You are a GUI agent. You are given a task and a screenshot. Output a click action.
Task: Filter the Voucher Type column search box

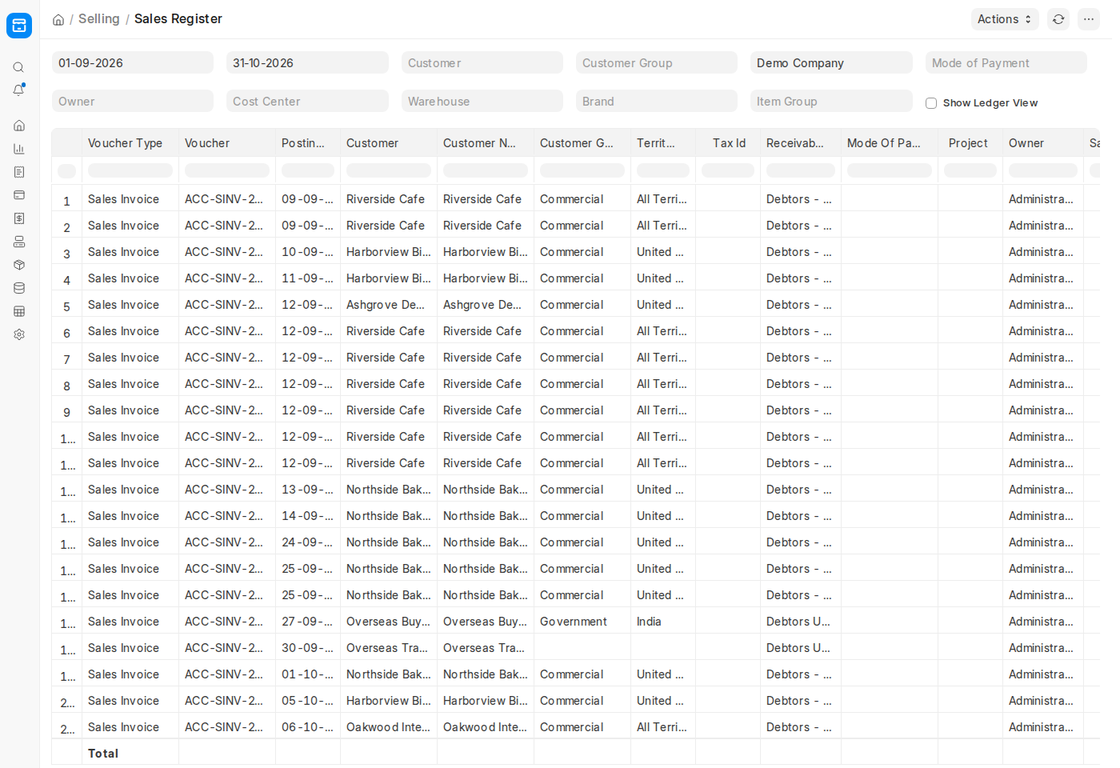(130, 171)
